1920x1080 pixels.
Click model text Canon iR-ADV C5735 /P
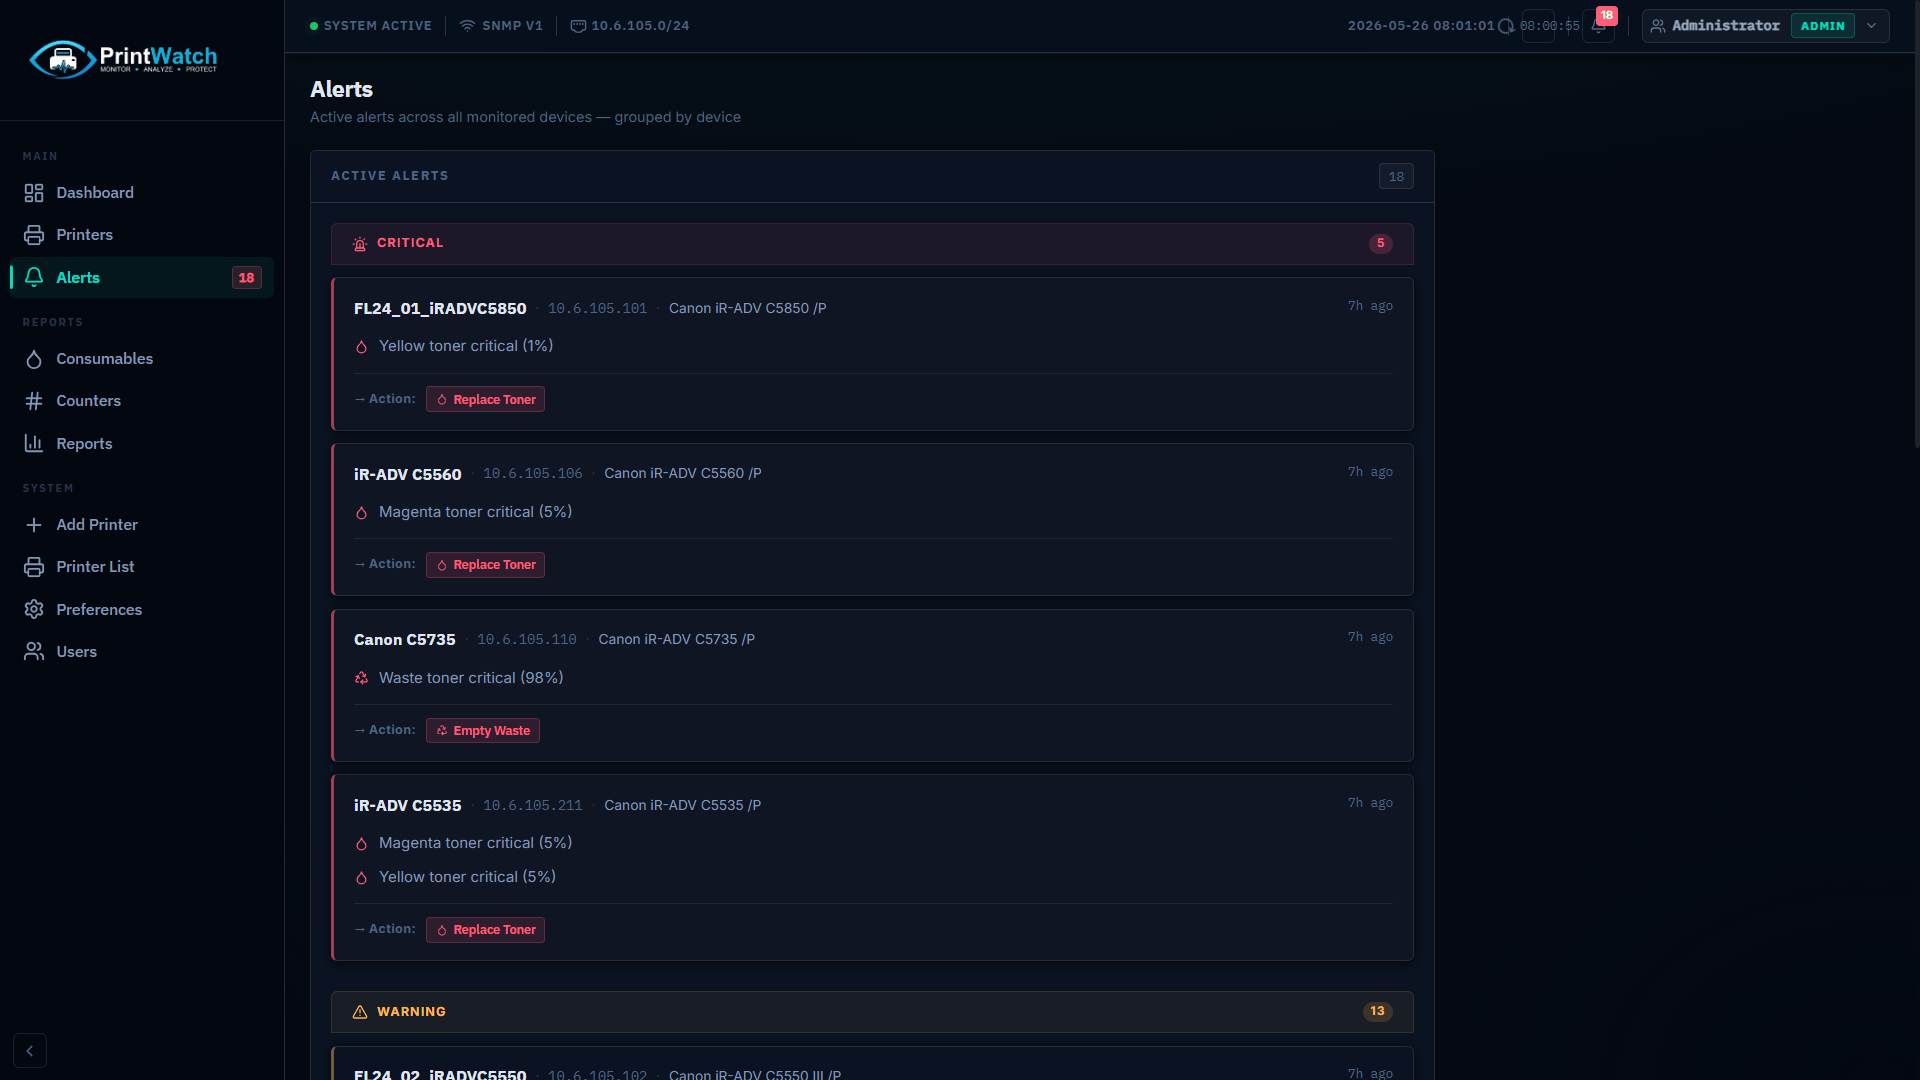coord(676,639)
